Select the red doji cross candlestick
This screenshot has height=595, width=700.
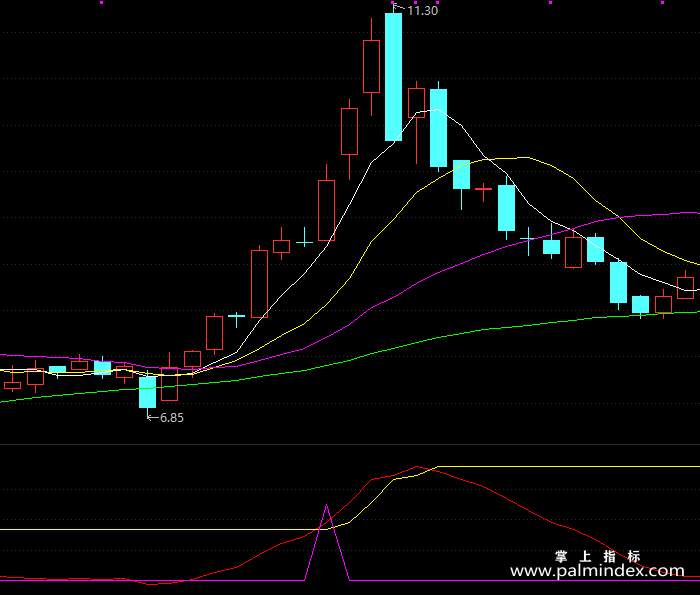483,191
